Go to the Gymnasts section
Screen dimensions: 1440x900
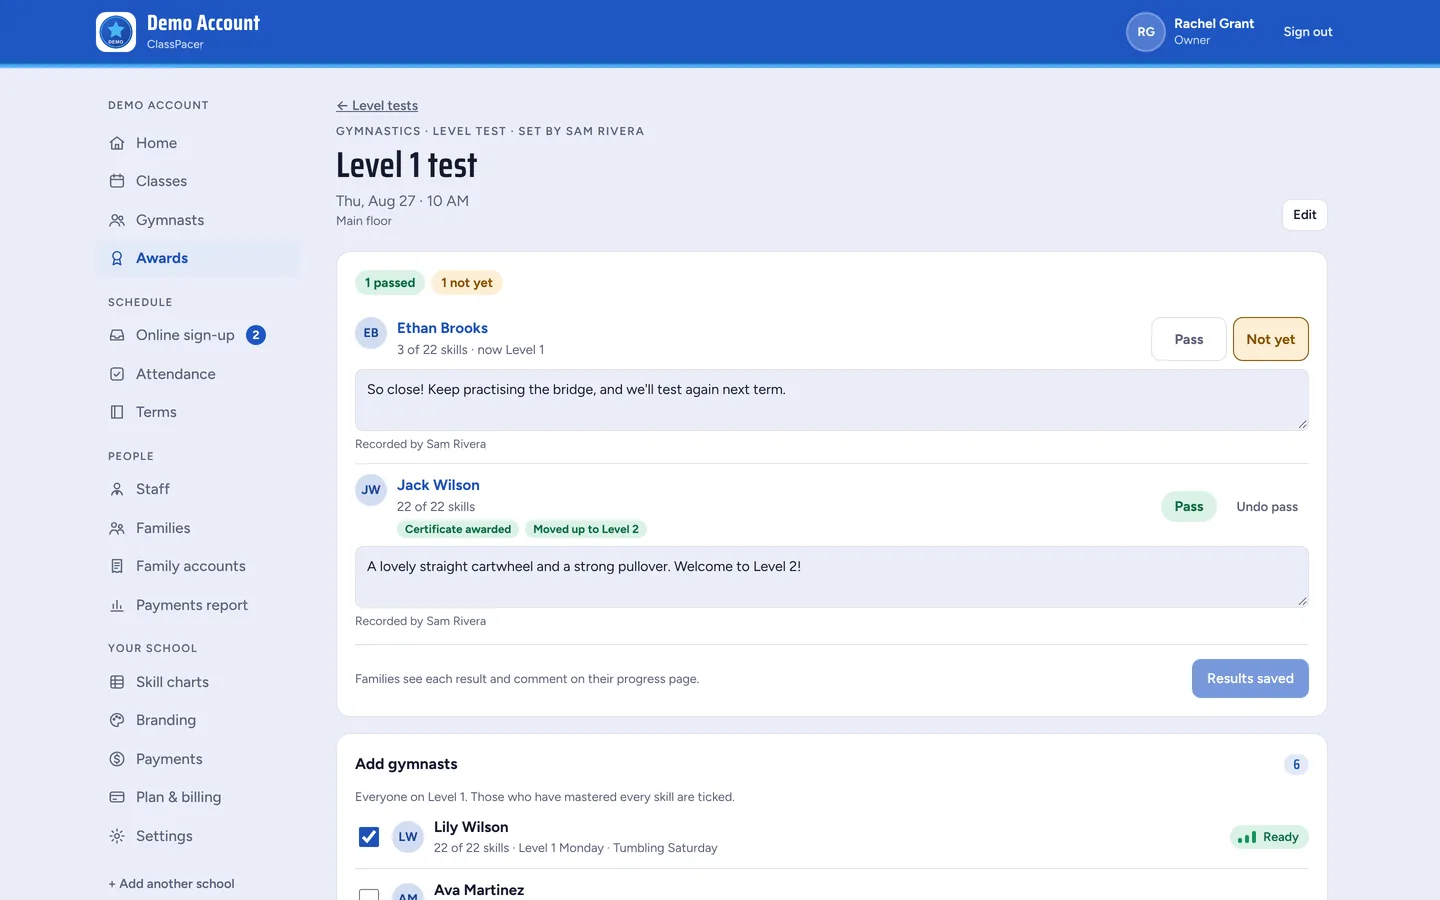pyautogui.click(x=198, y=220)
